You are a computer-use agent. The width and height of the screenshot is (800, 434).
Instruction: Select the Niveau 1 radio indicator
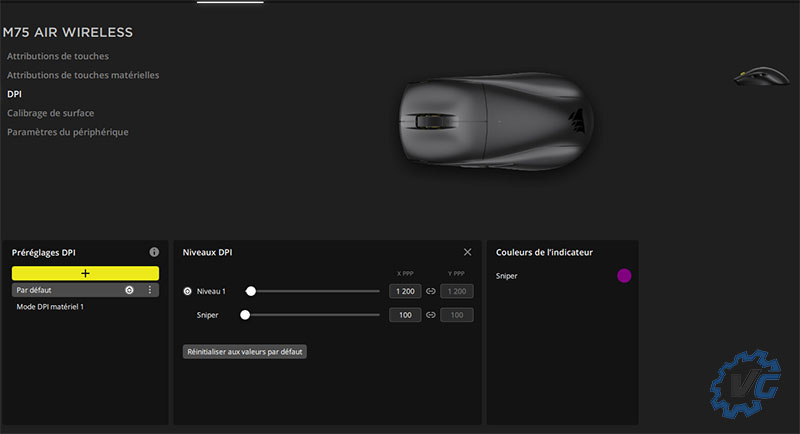pos(187,292)
